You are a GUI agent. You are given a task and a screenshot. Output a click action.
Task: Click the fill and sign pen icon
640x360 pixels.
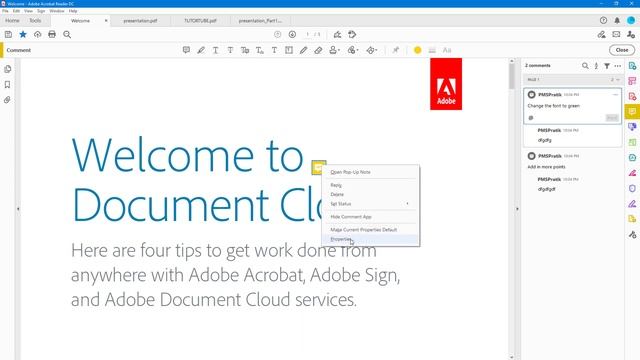[x=337, y=34]
